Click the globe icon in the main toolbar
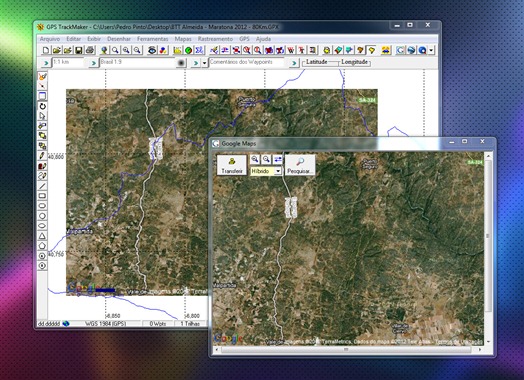 104,50
